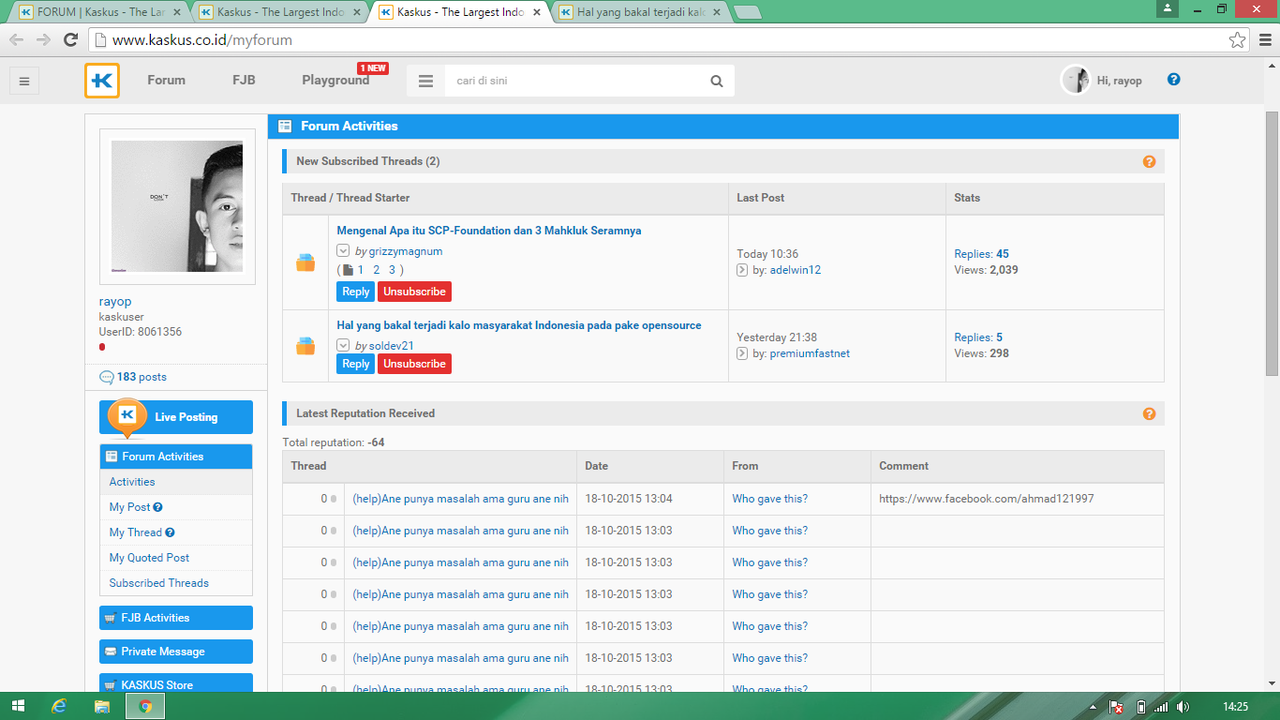
Task: Open the Playground nav item
Action: click(336, 80)
